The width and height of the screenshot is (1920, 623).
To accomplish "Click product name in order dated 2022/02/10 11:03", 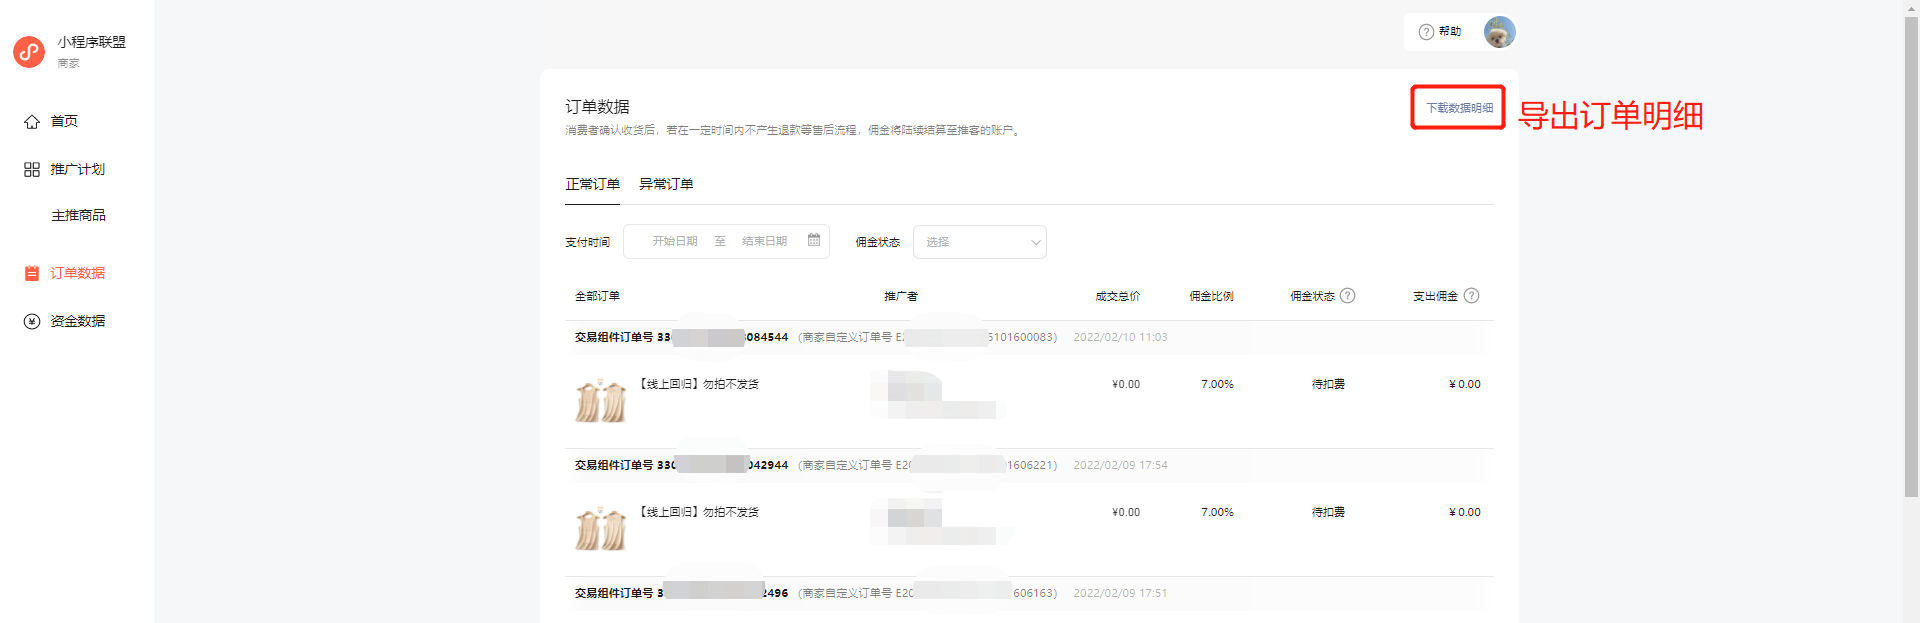I will pyautogui.click(x=699, y=384).
